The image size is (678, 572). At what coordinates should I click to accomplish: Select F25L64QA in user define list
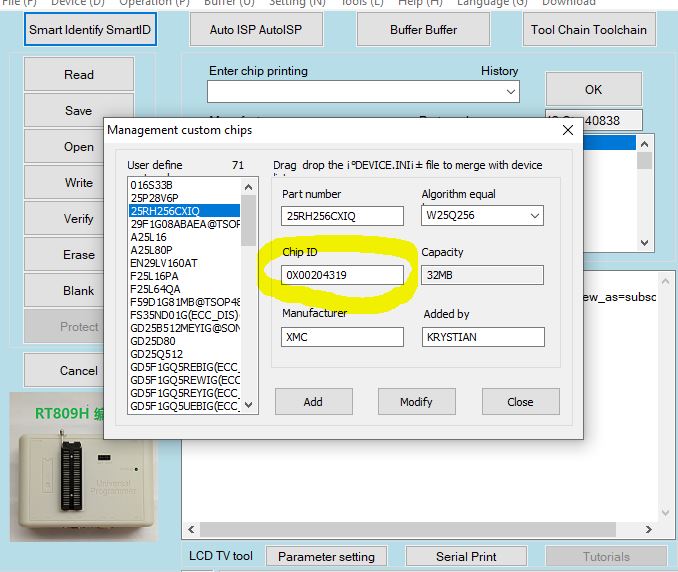coord(184,289)
